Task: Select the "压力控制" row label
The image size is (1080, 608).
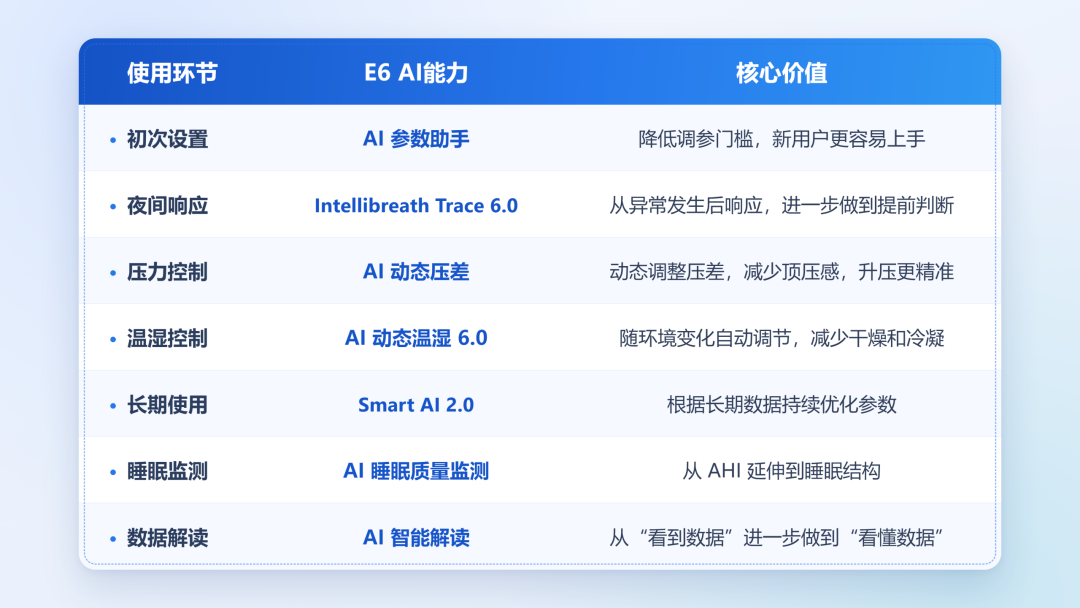Action: coord(167,272)
